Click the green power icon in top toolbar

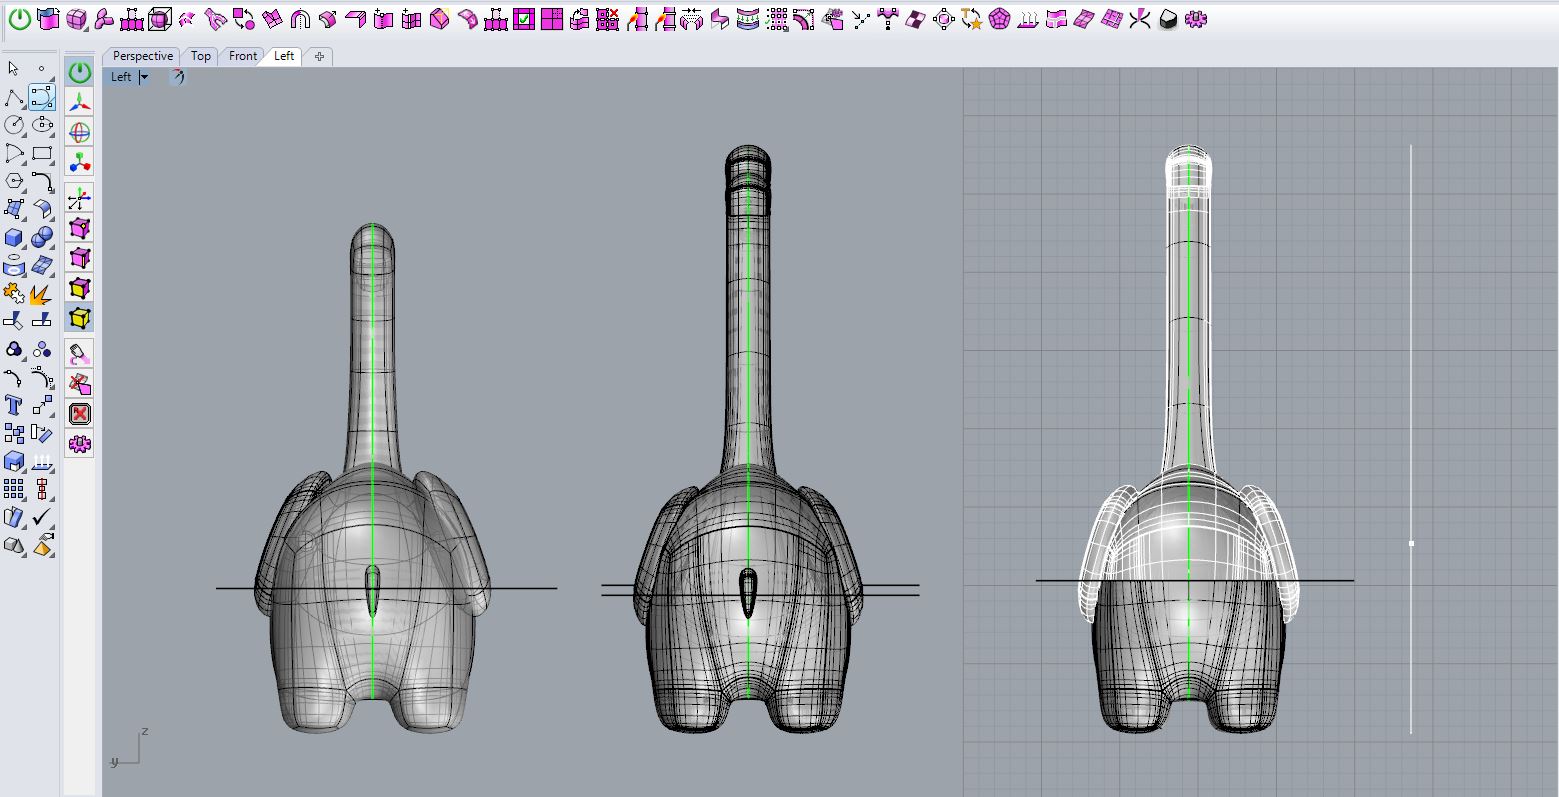coord(20,19)
